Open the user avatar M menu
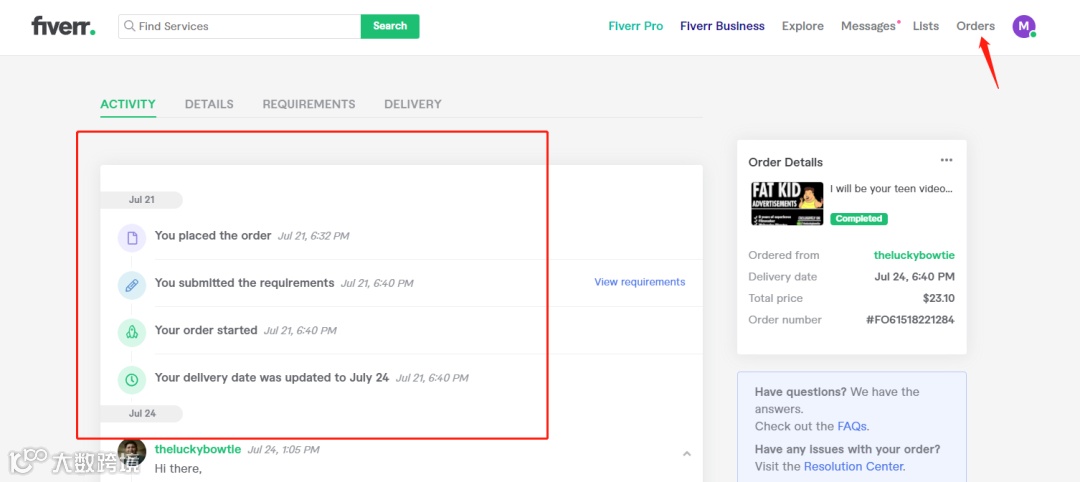 point(1024,26)
